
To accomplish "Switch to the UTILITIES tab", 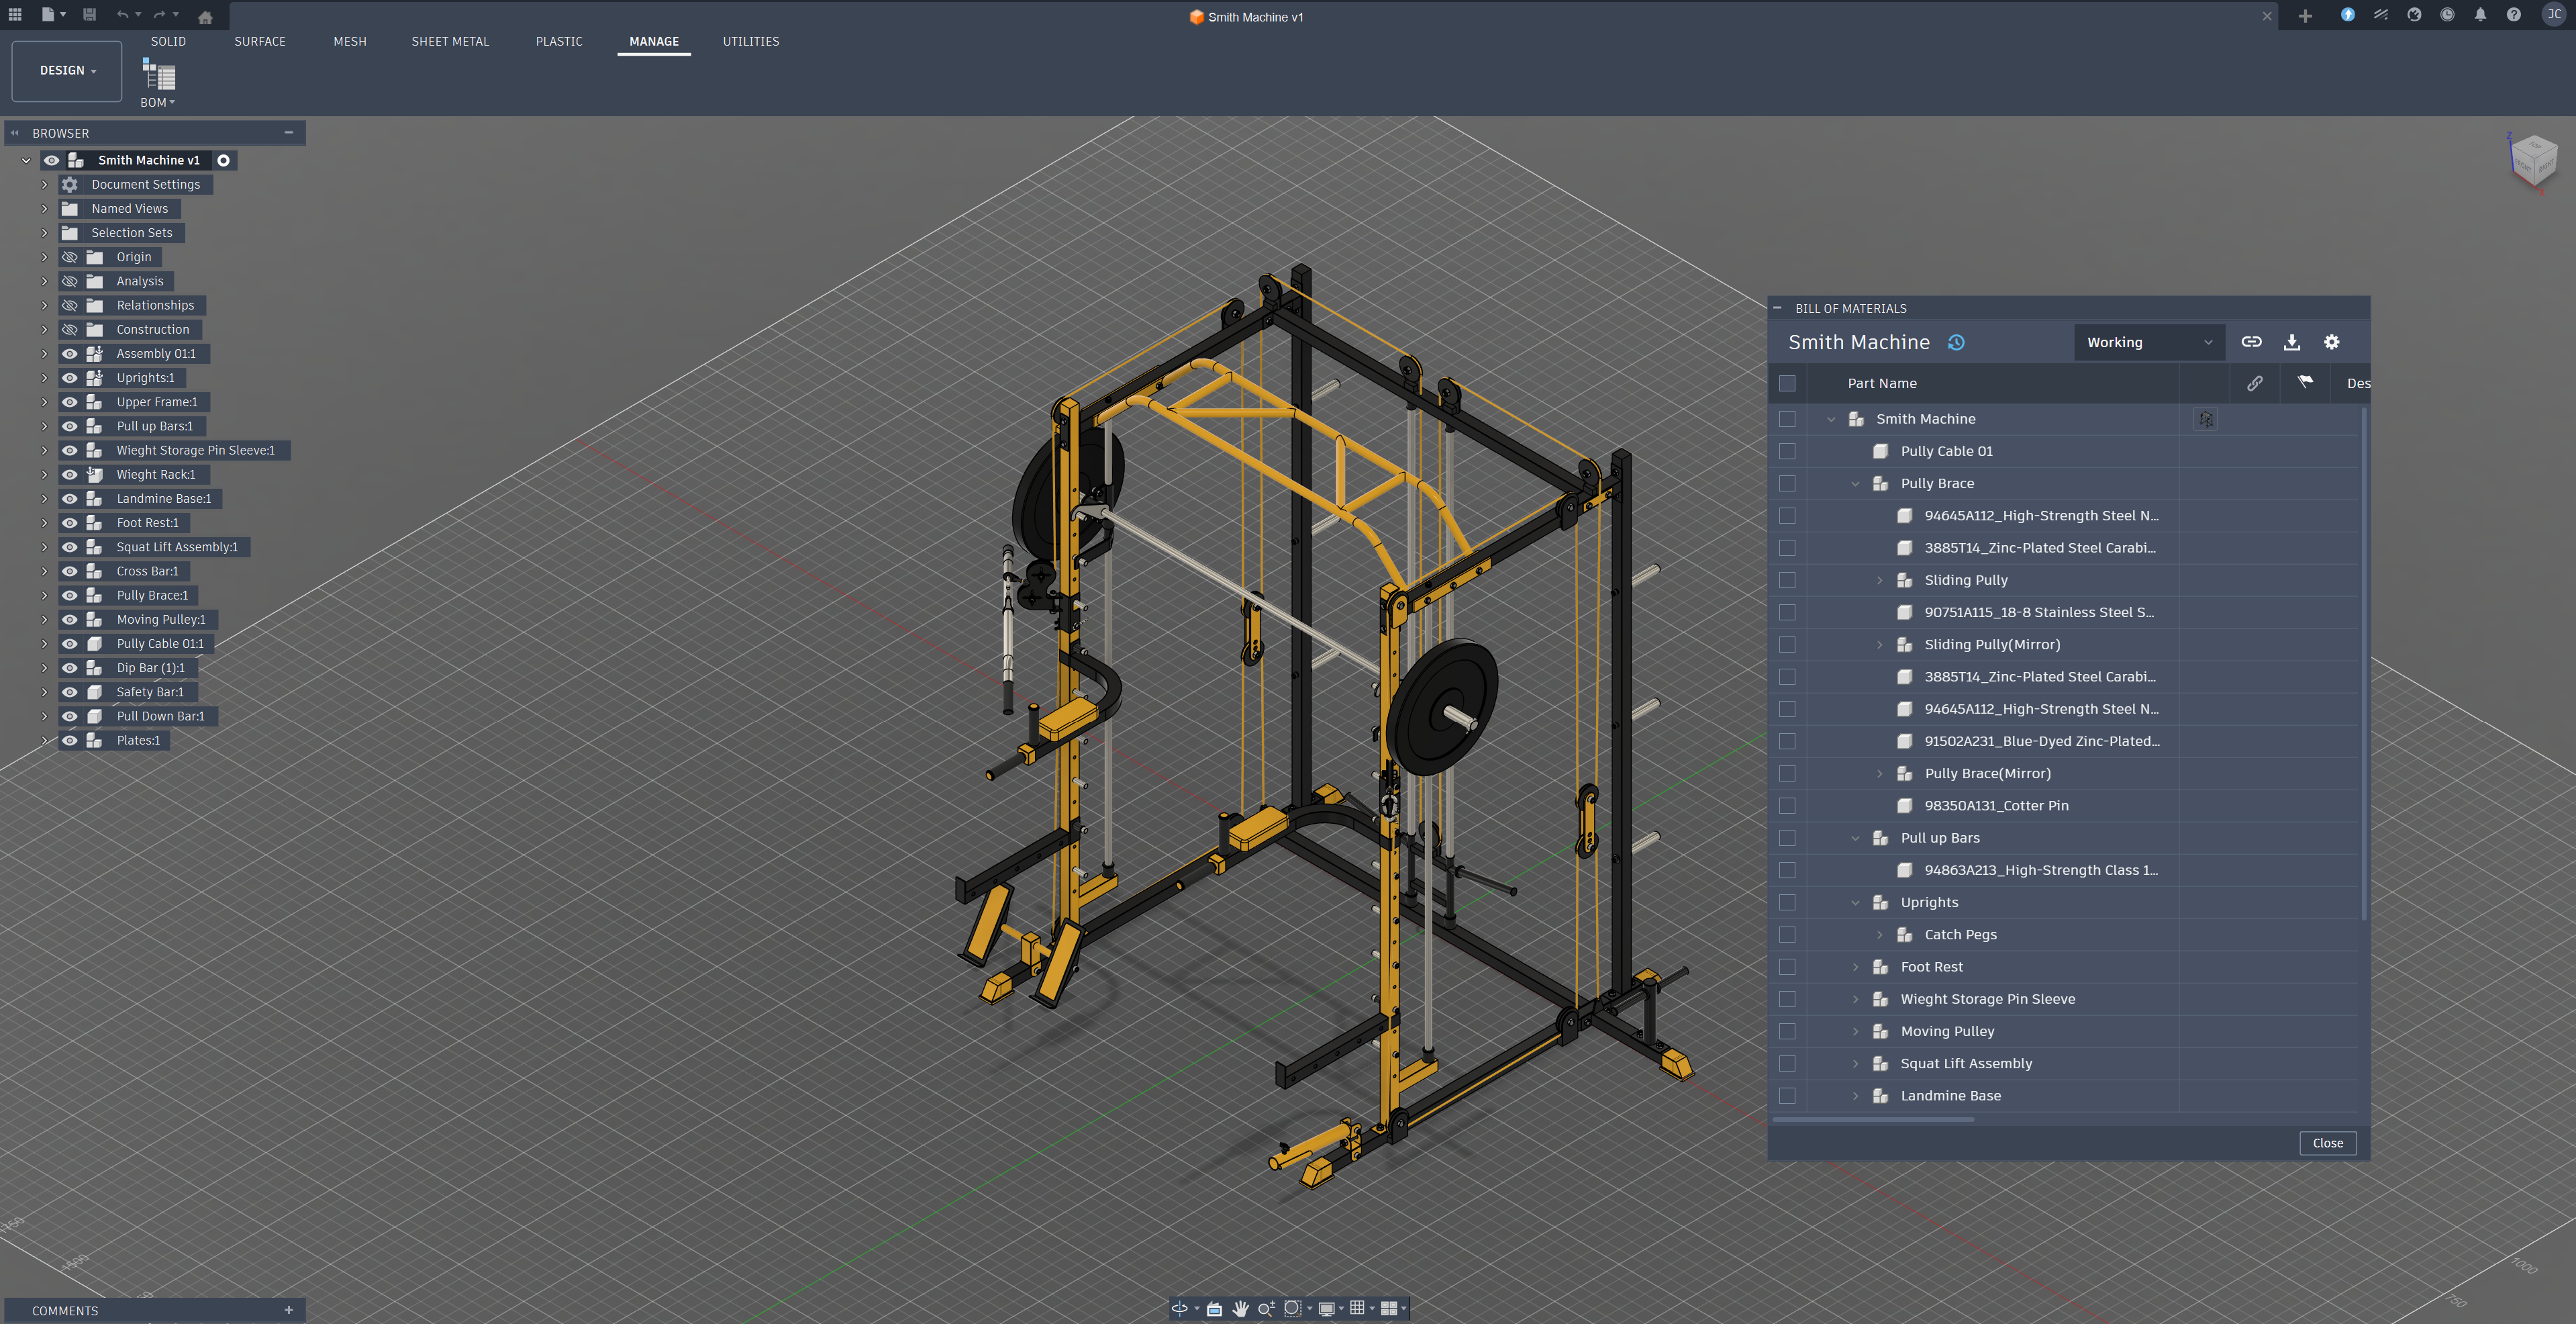I will coord(751,42).
